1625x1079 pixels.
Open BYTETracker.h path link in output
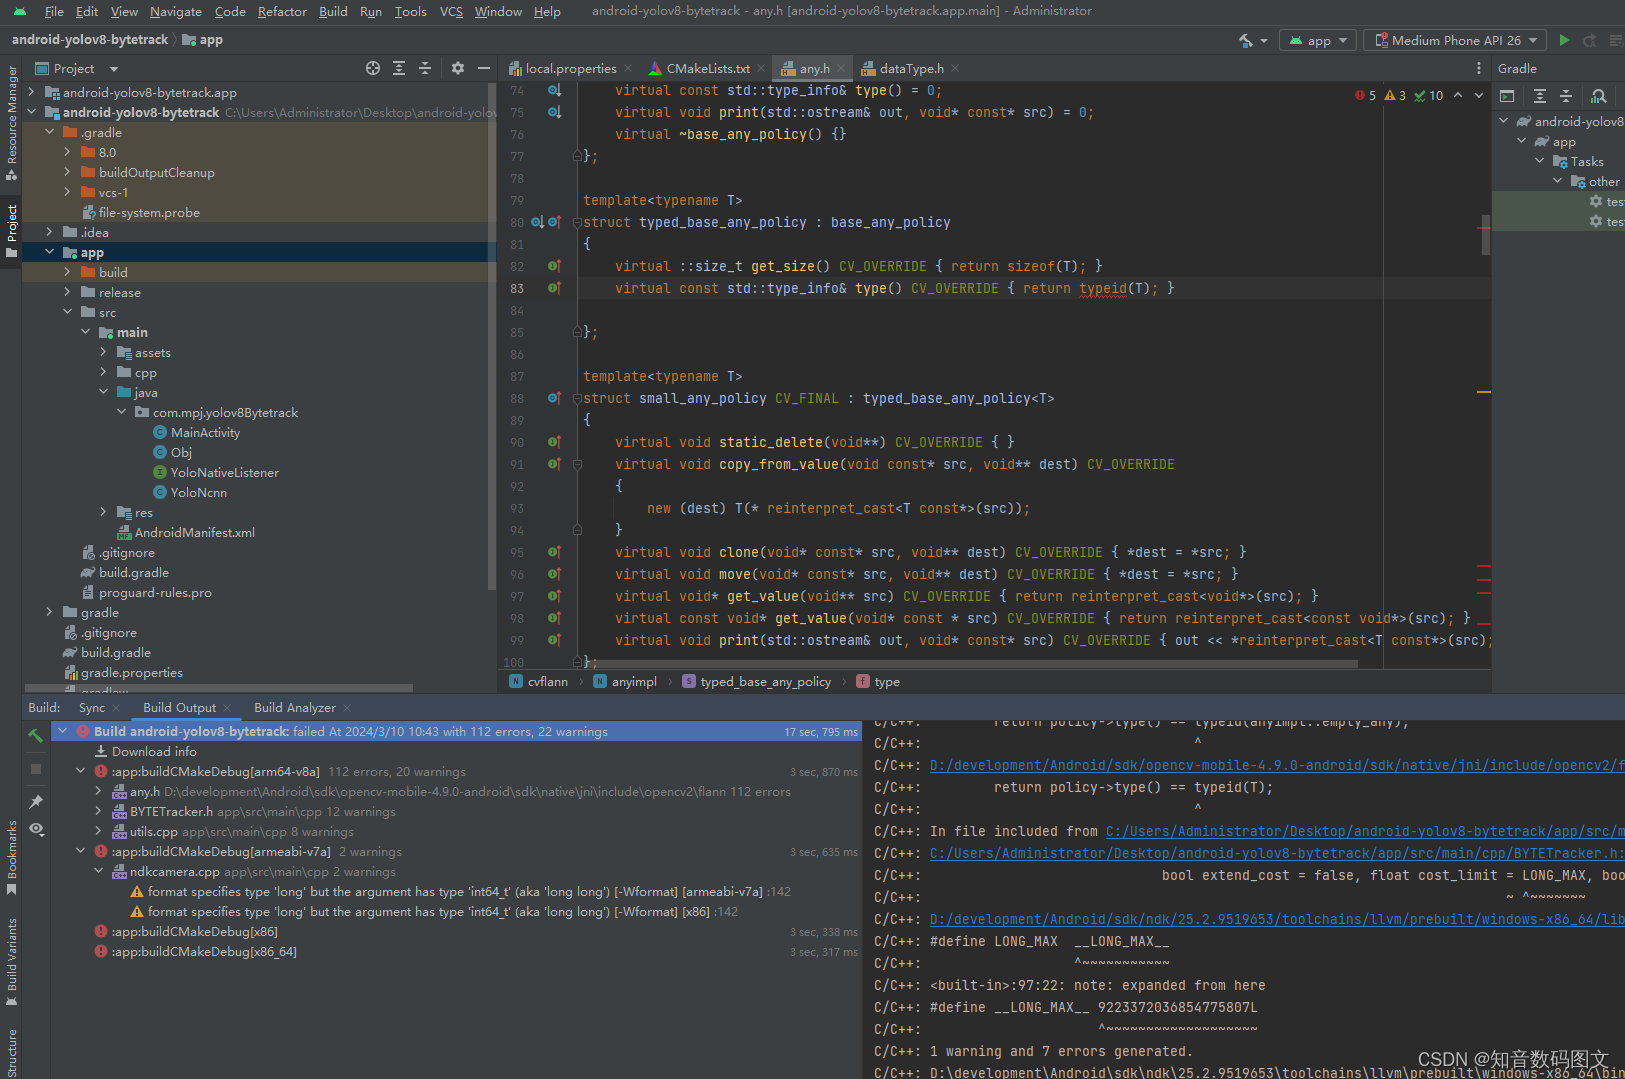coord(1277,853)
